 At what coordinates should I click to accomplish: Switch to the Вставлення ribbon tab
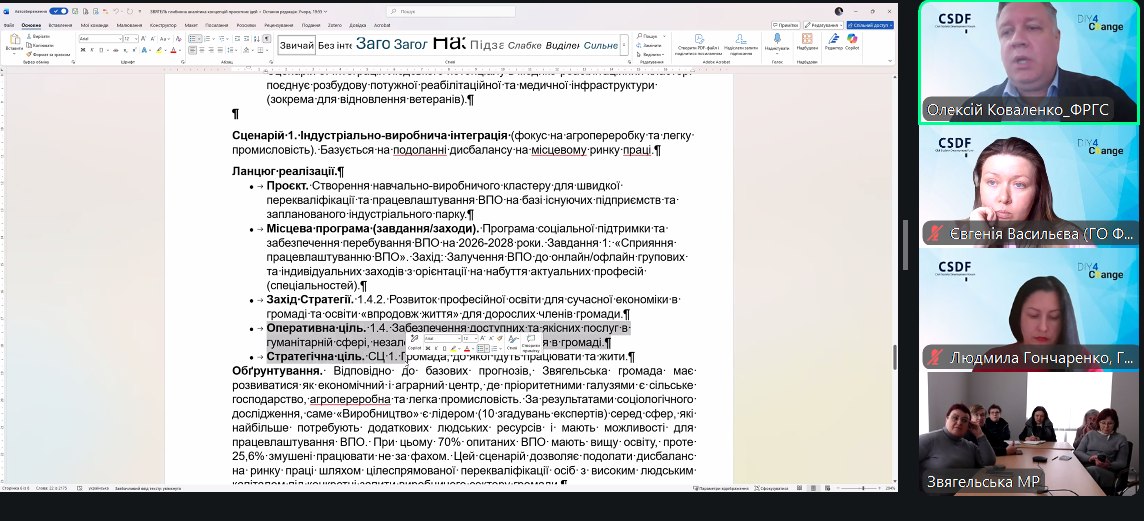61,25
